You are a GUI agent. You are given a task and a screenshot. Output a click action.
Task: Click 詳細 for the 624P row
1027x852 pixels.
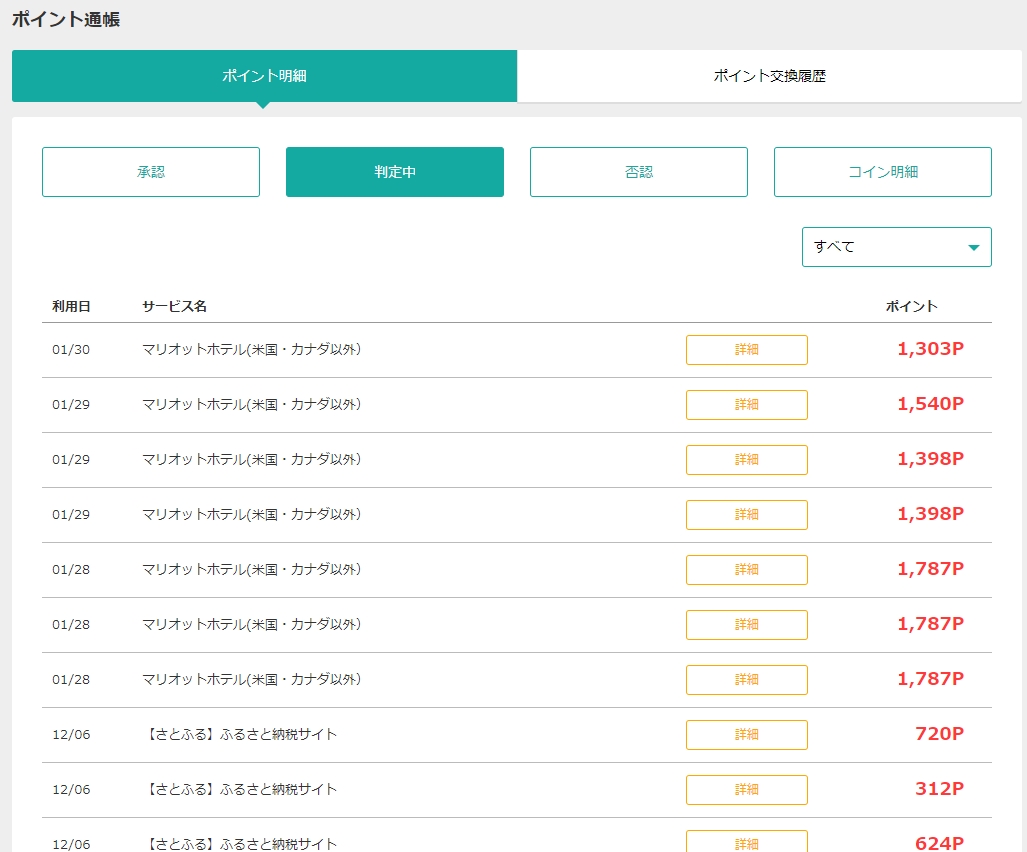point(747,842)
